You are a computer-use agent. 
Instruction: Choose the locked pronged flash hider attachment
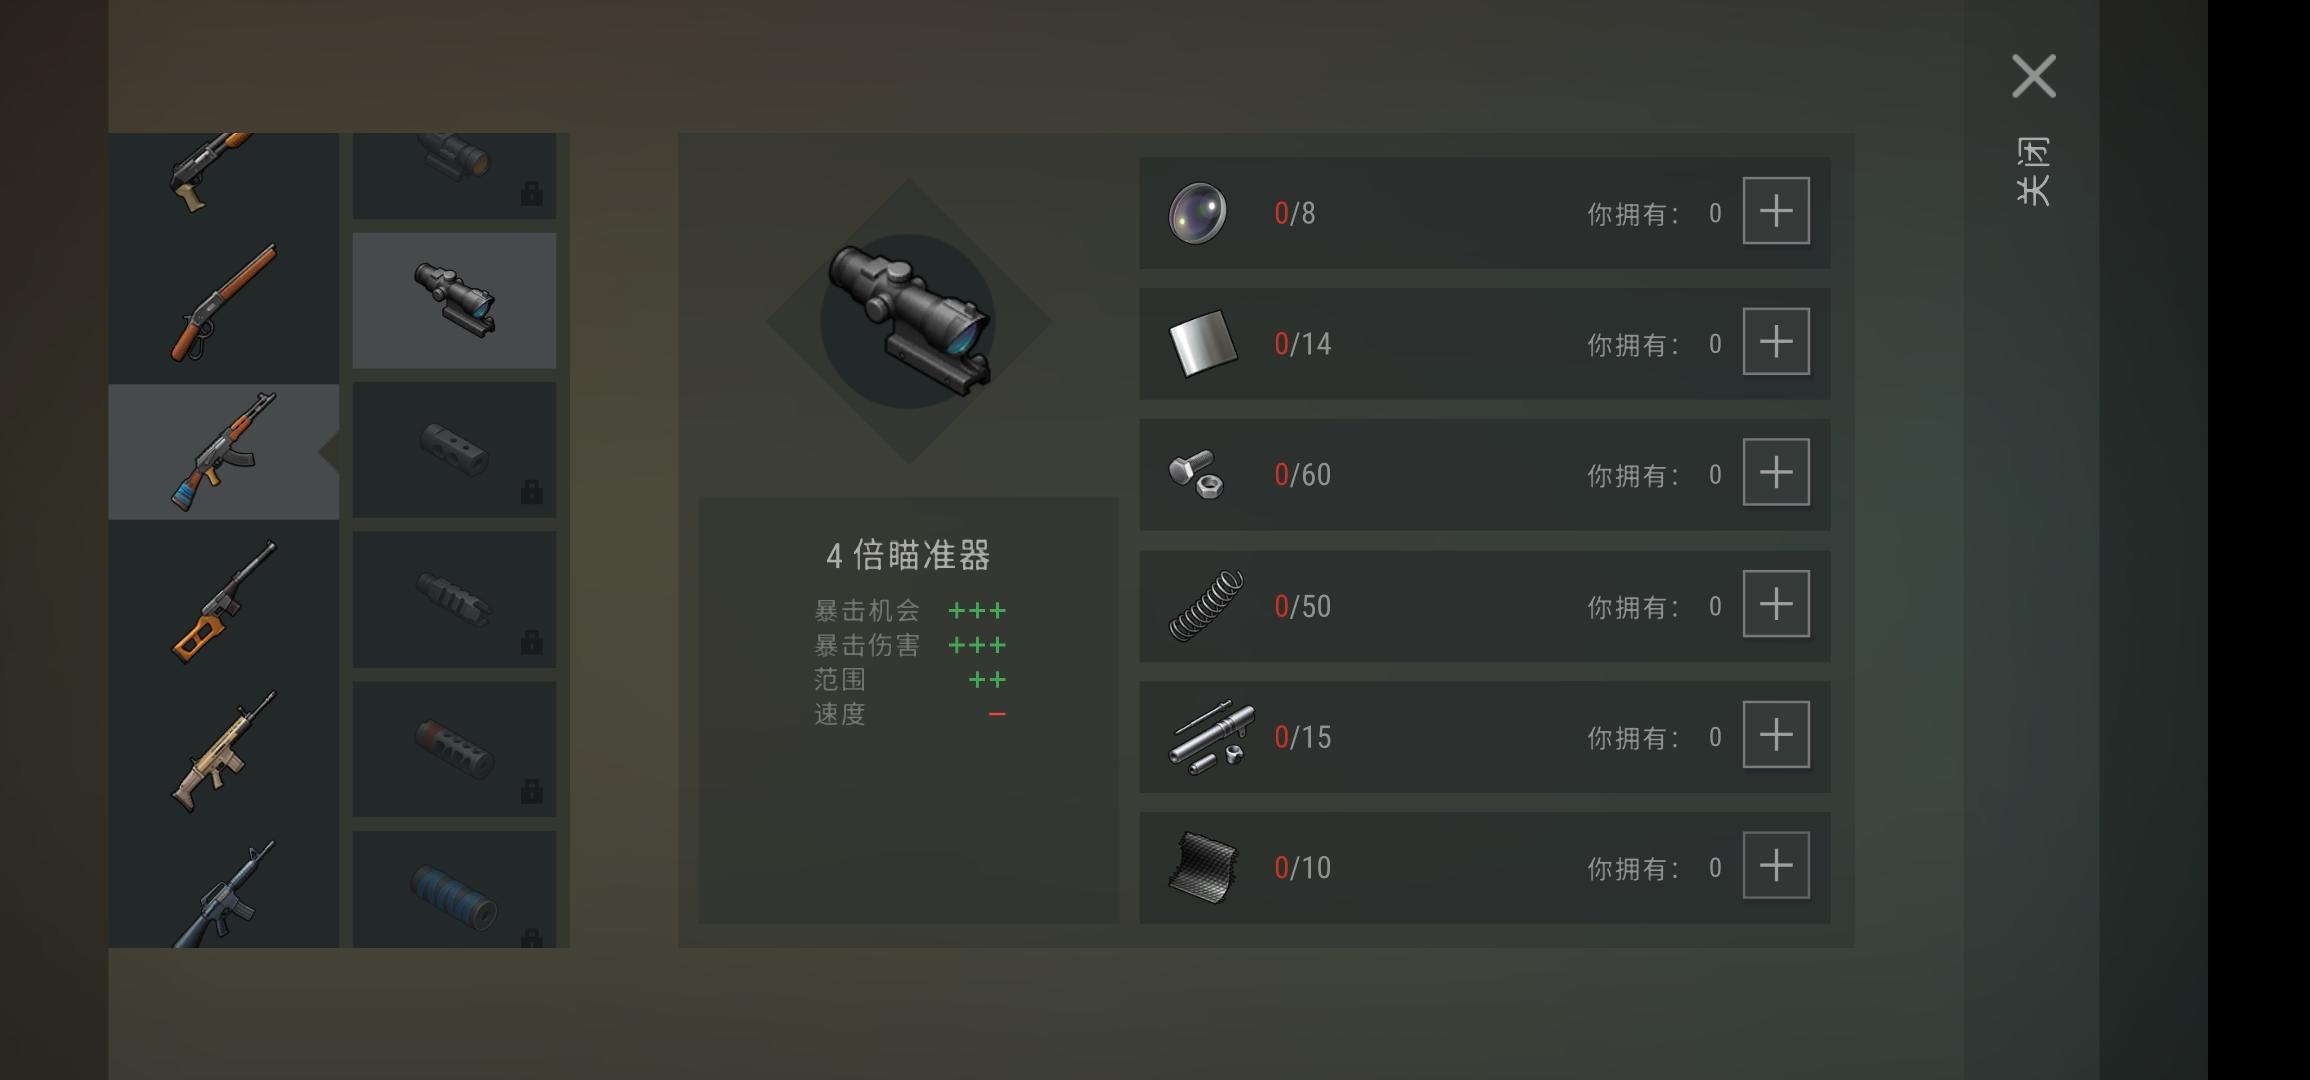[454, 599]
